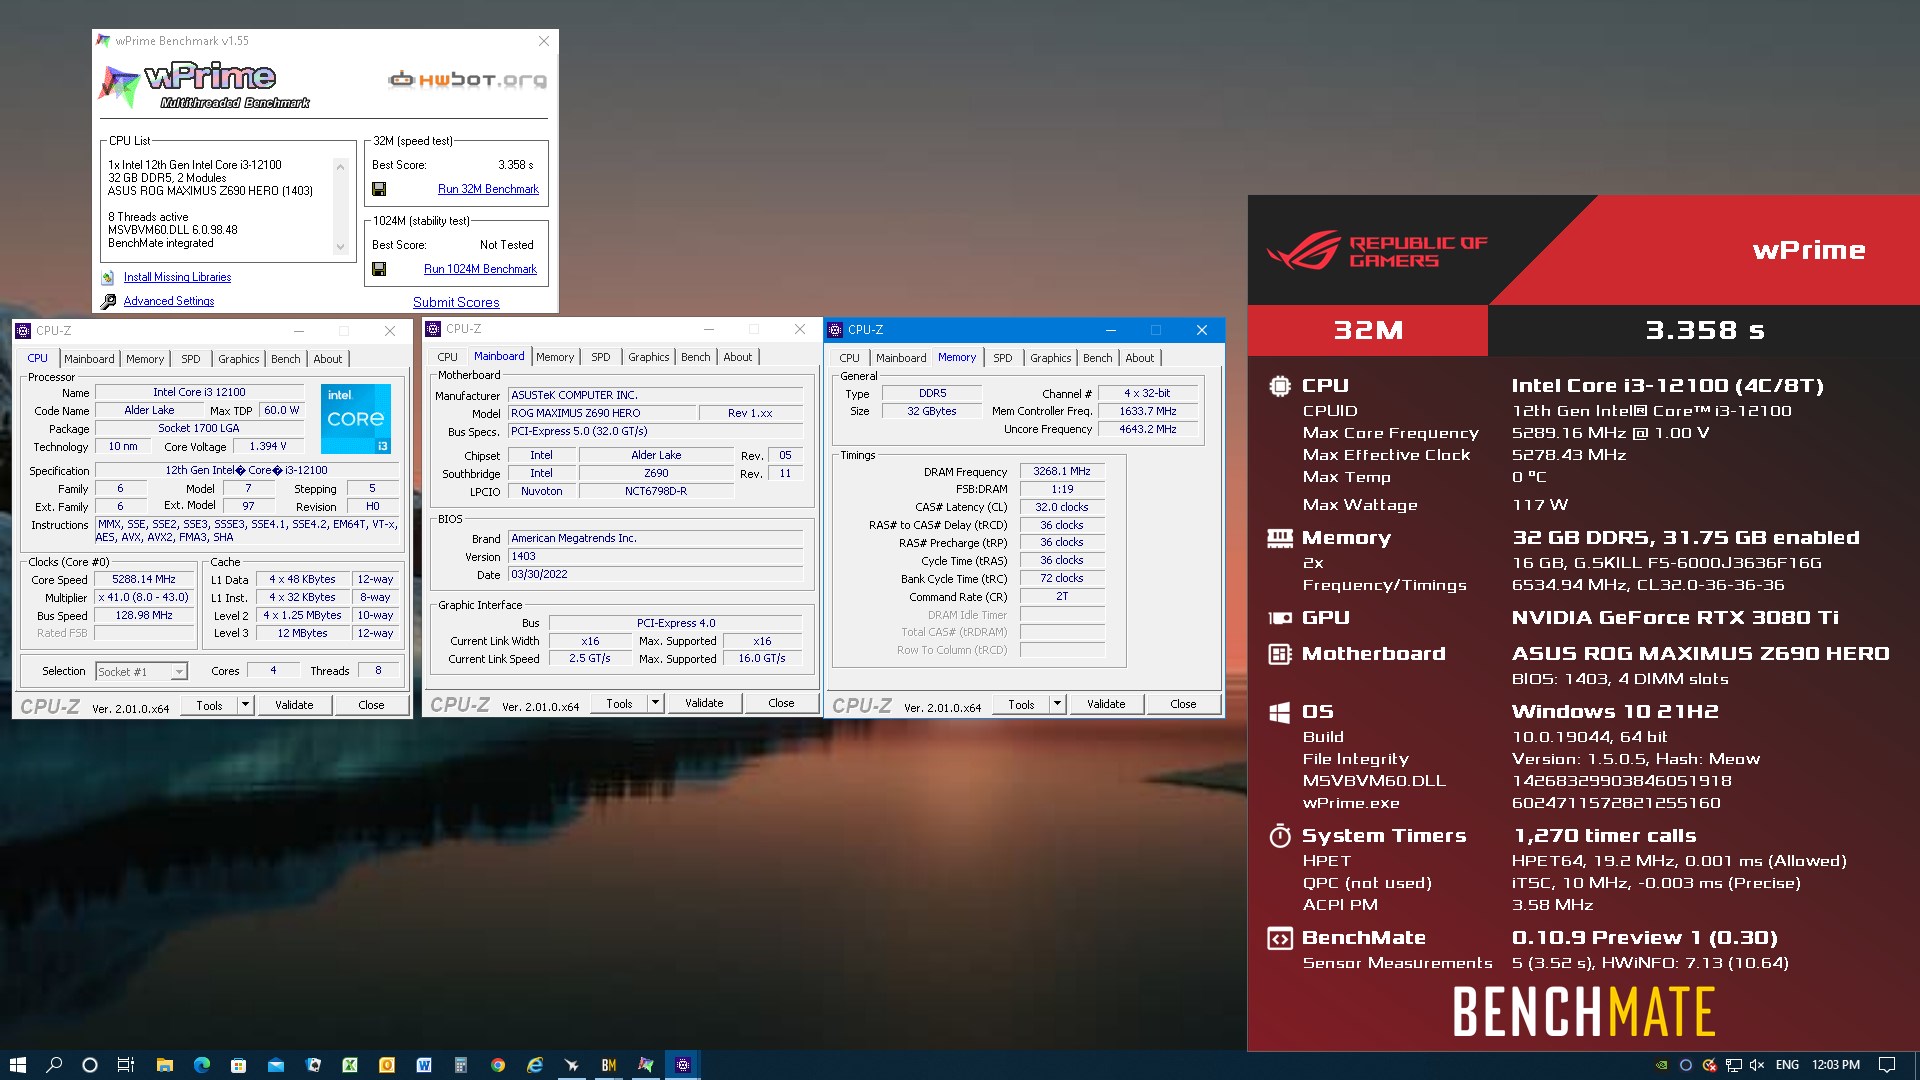Open the Windows Start menu
The height and width of the screenshot is (1080, 1920).
coord(17,1065)
